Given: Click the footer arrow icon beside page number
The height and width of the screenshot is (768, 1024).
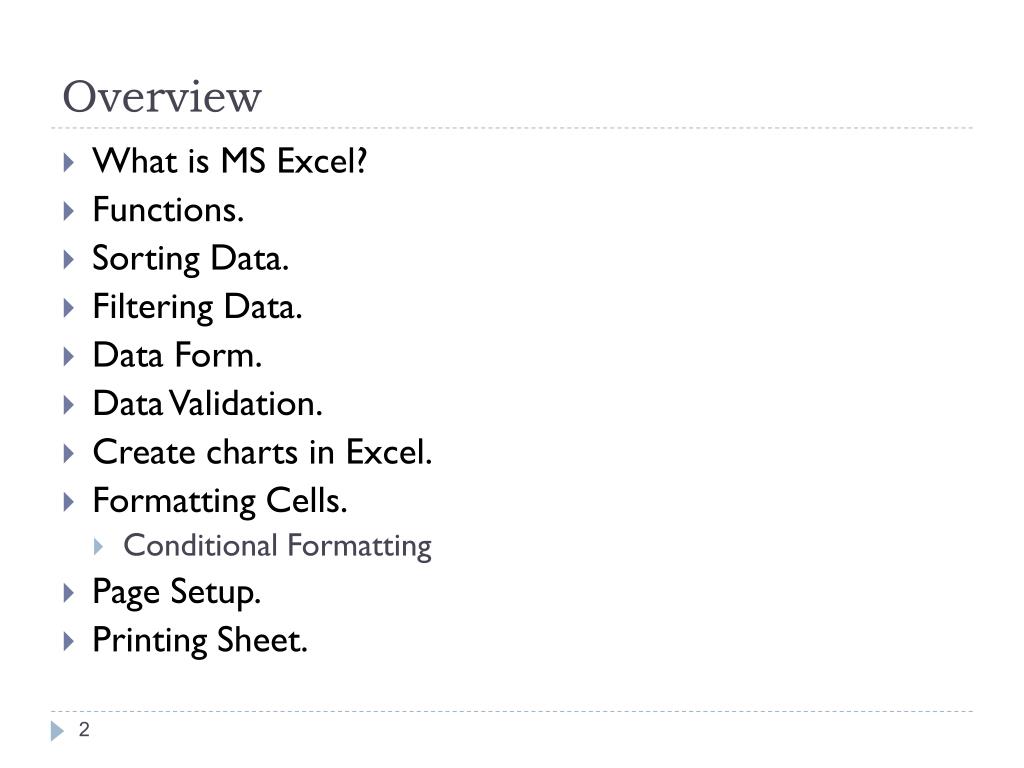Looking at the screenshot, I should pos(57,731).
